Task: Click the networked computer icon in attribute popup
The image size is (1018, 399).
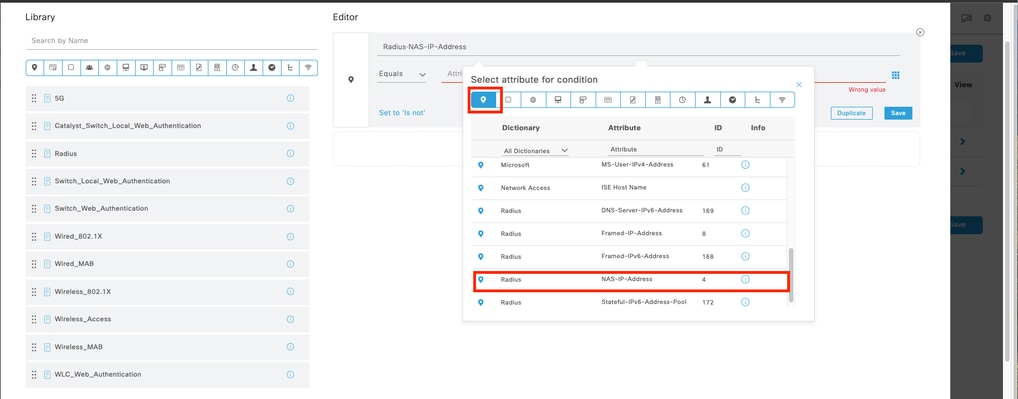Action: tap(558, 100)
